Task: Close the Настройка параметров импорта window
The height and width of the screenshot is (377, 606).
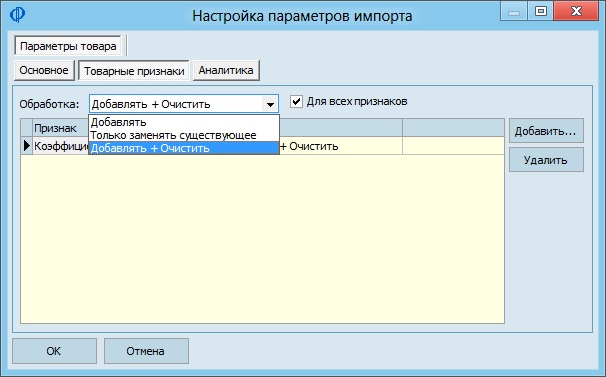Action: coord(576,11)
